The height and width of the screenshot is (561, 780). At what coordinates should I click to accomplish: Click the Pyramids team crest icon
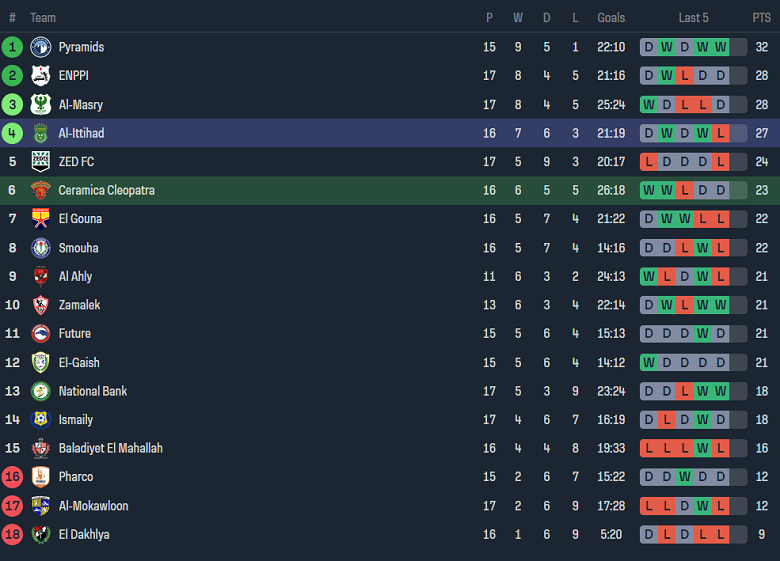(40, 47)
